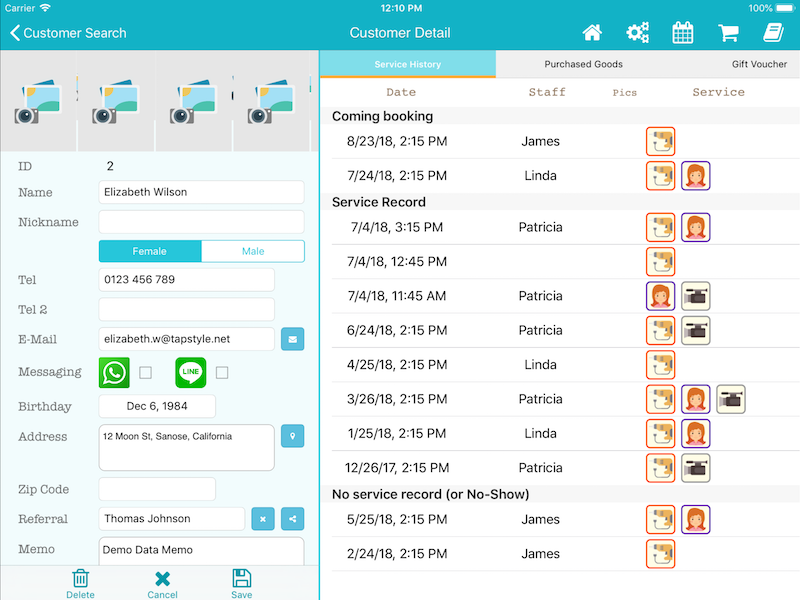The width and height of the screenshot is (800, 600).
Task: Tap camera service icon on 3/26/18 row
Action: [731, 399]
